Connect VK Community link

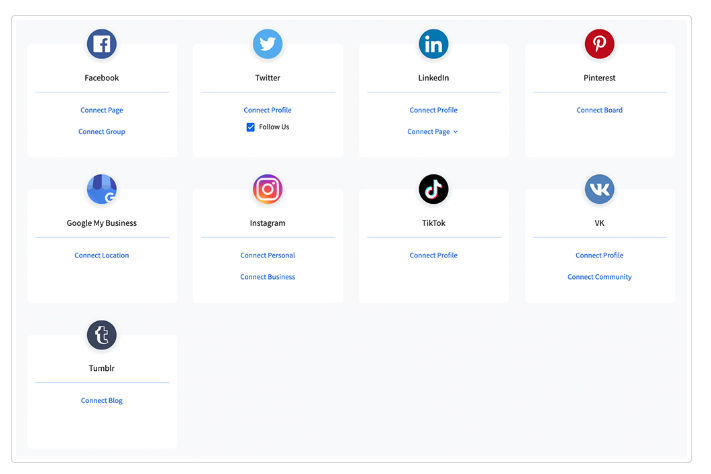pyautogui.click(x=599, y=277)
